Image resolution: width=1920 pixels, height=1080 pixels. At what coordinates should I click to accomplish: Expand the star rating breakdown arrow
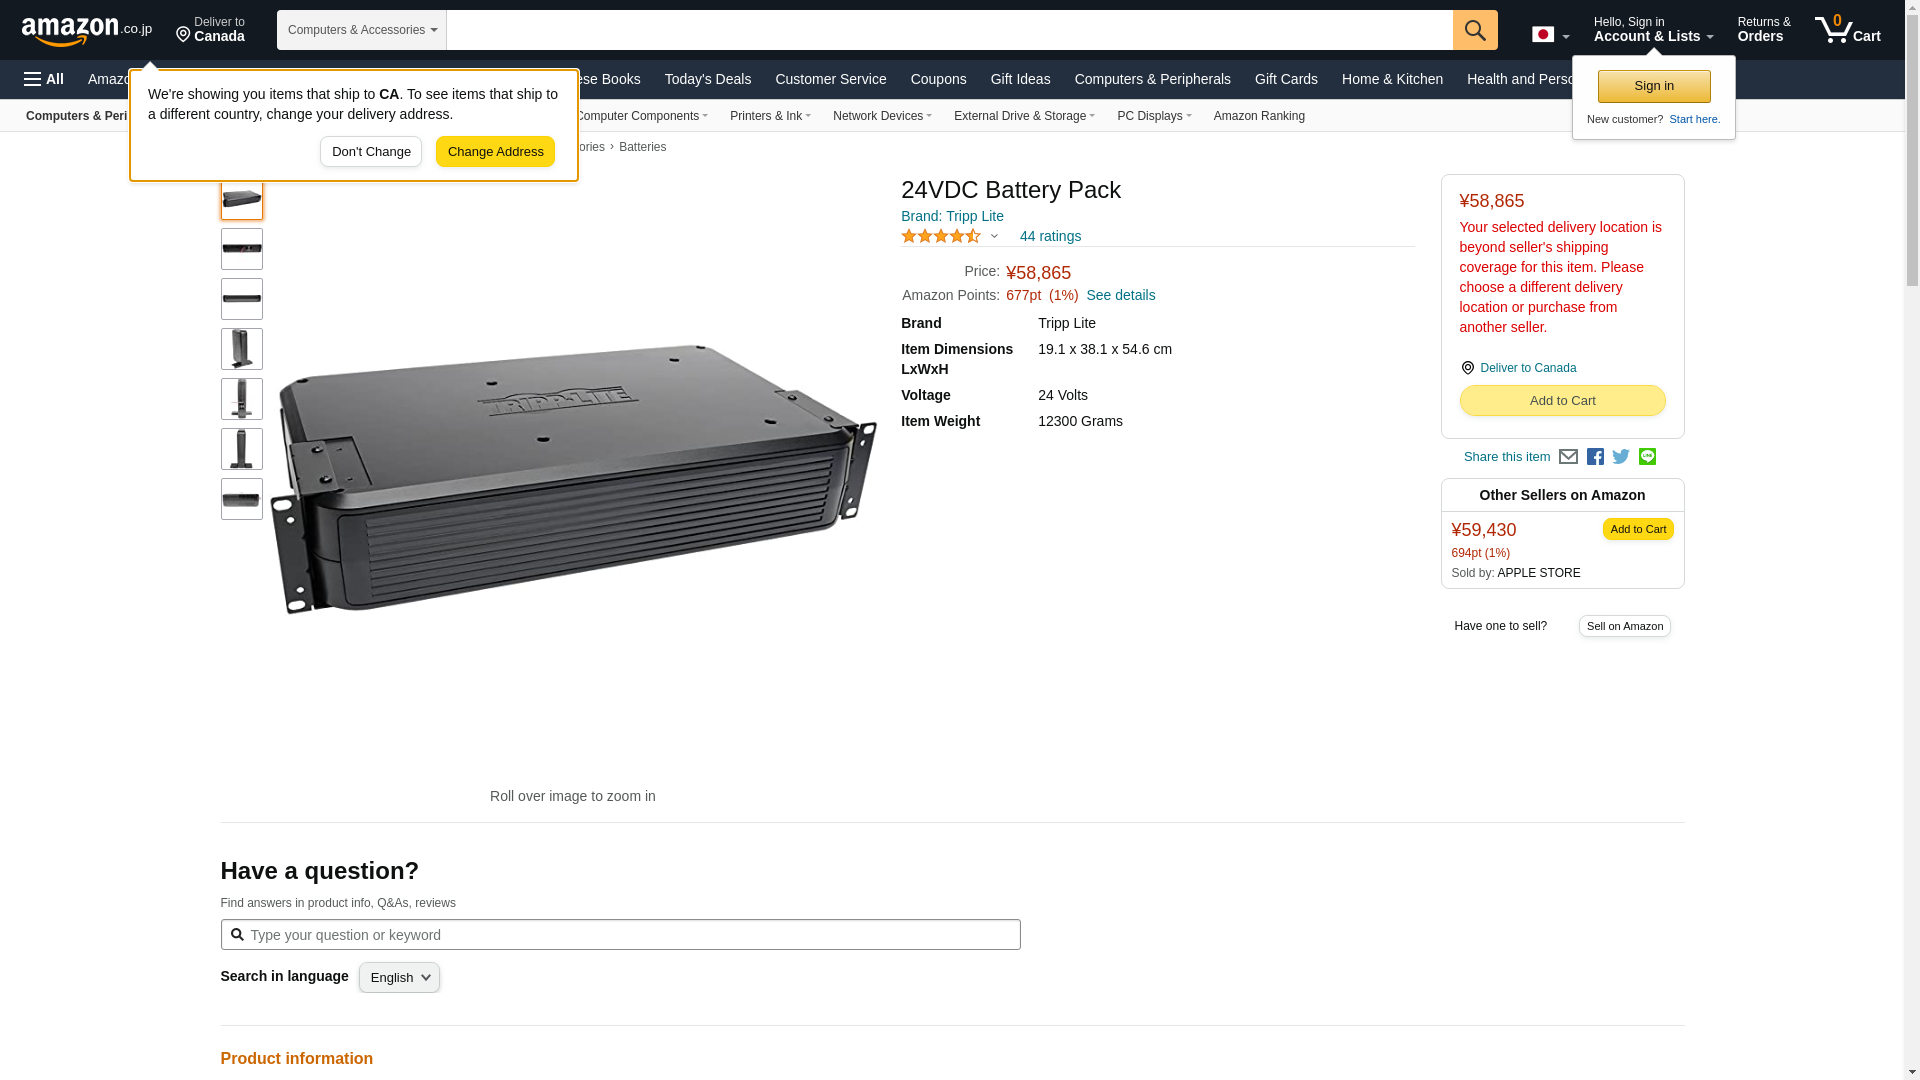point(994,237)
